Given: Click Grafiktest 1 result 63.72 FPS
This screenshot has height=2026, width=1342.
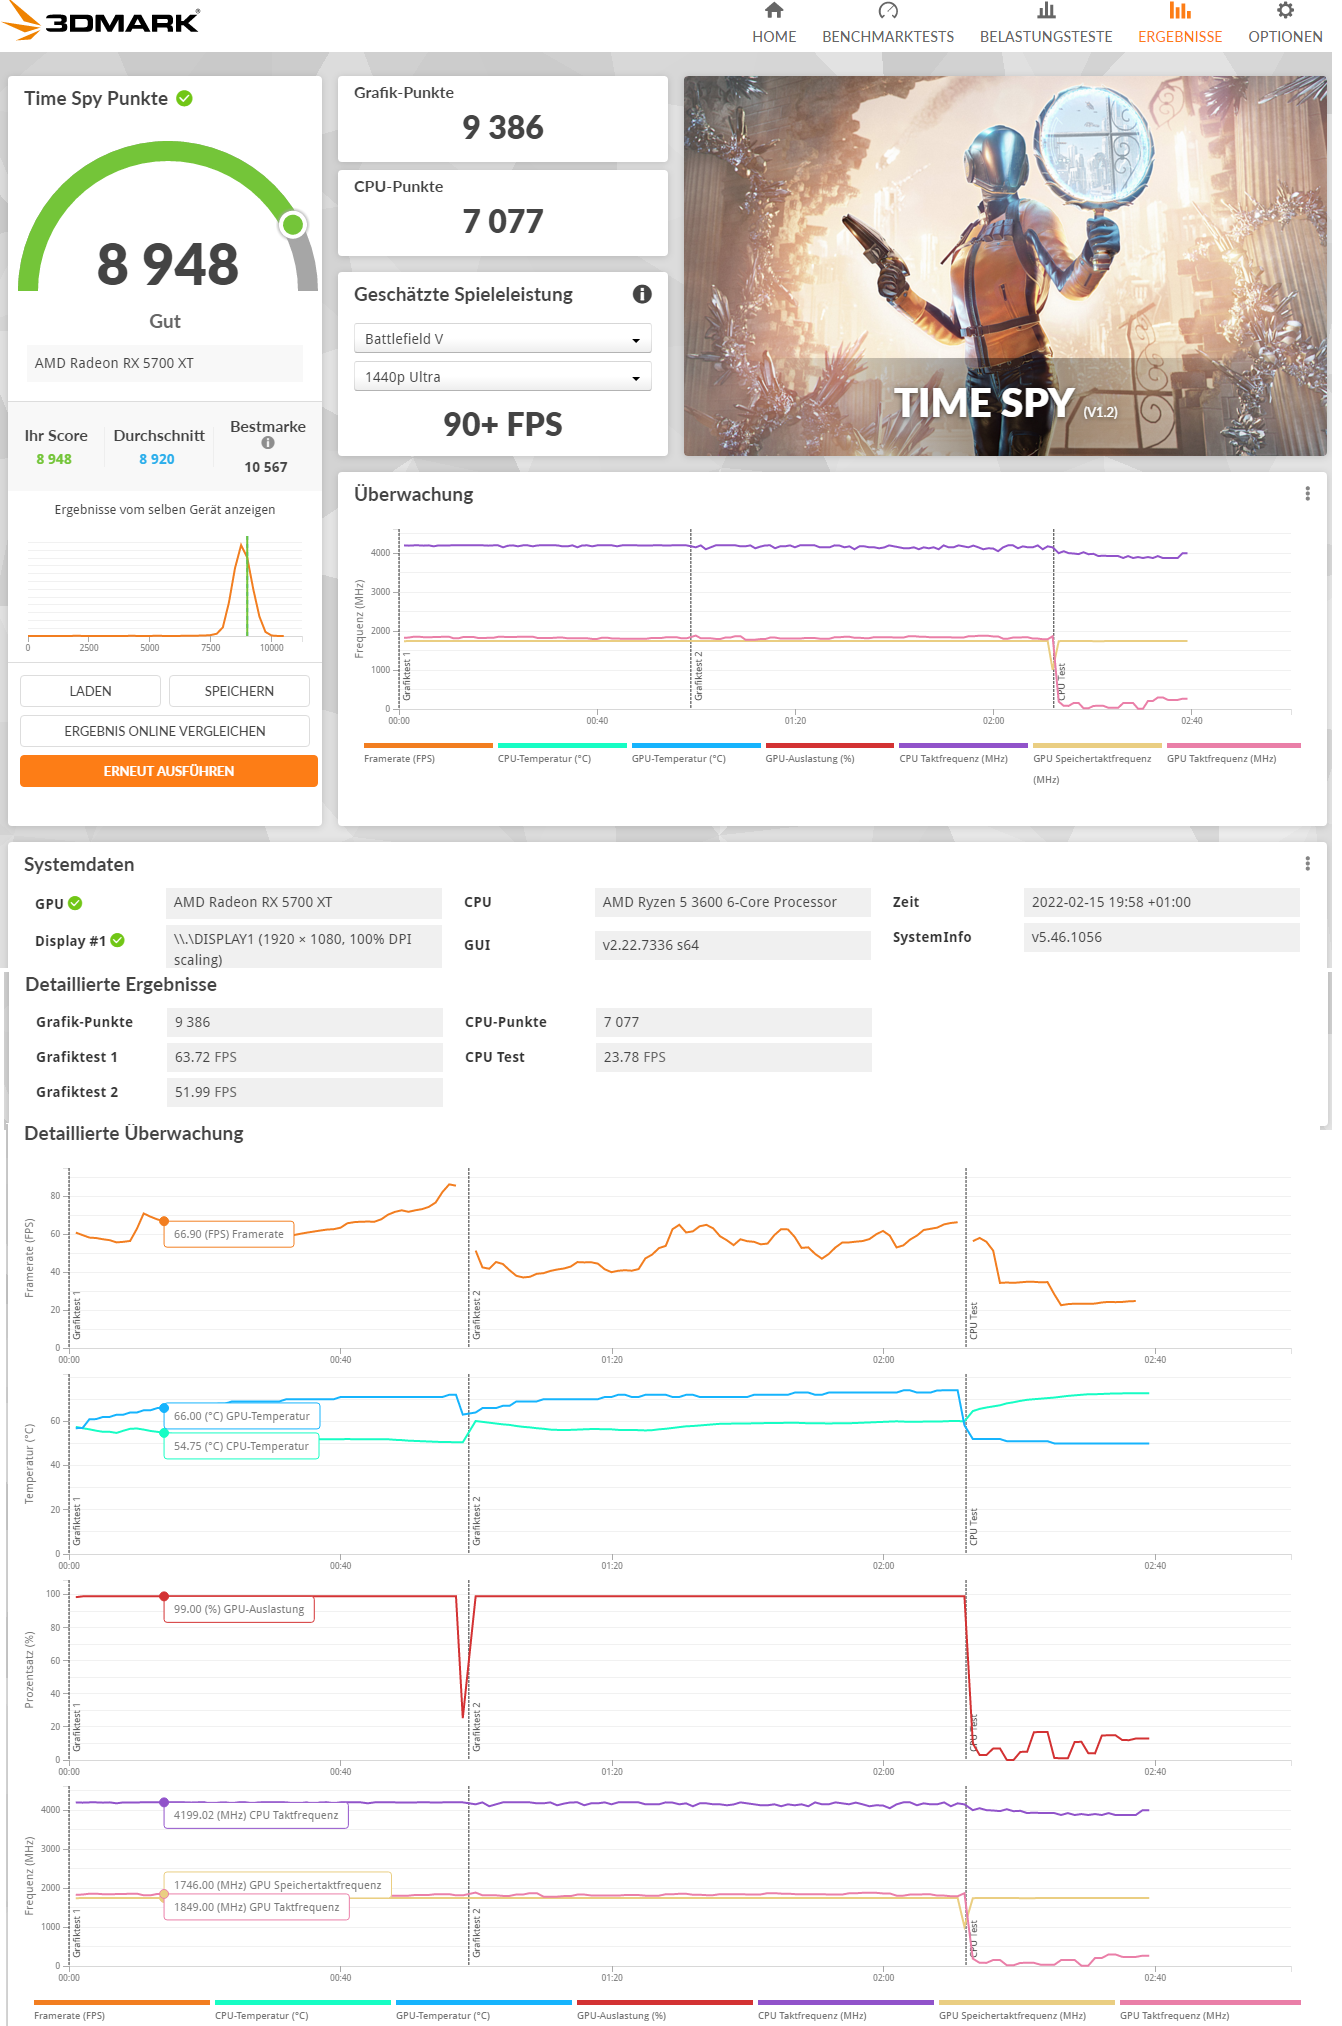Looking at the screenshot, I should (x=305, y=1057).
